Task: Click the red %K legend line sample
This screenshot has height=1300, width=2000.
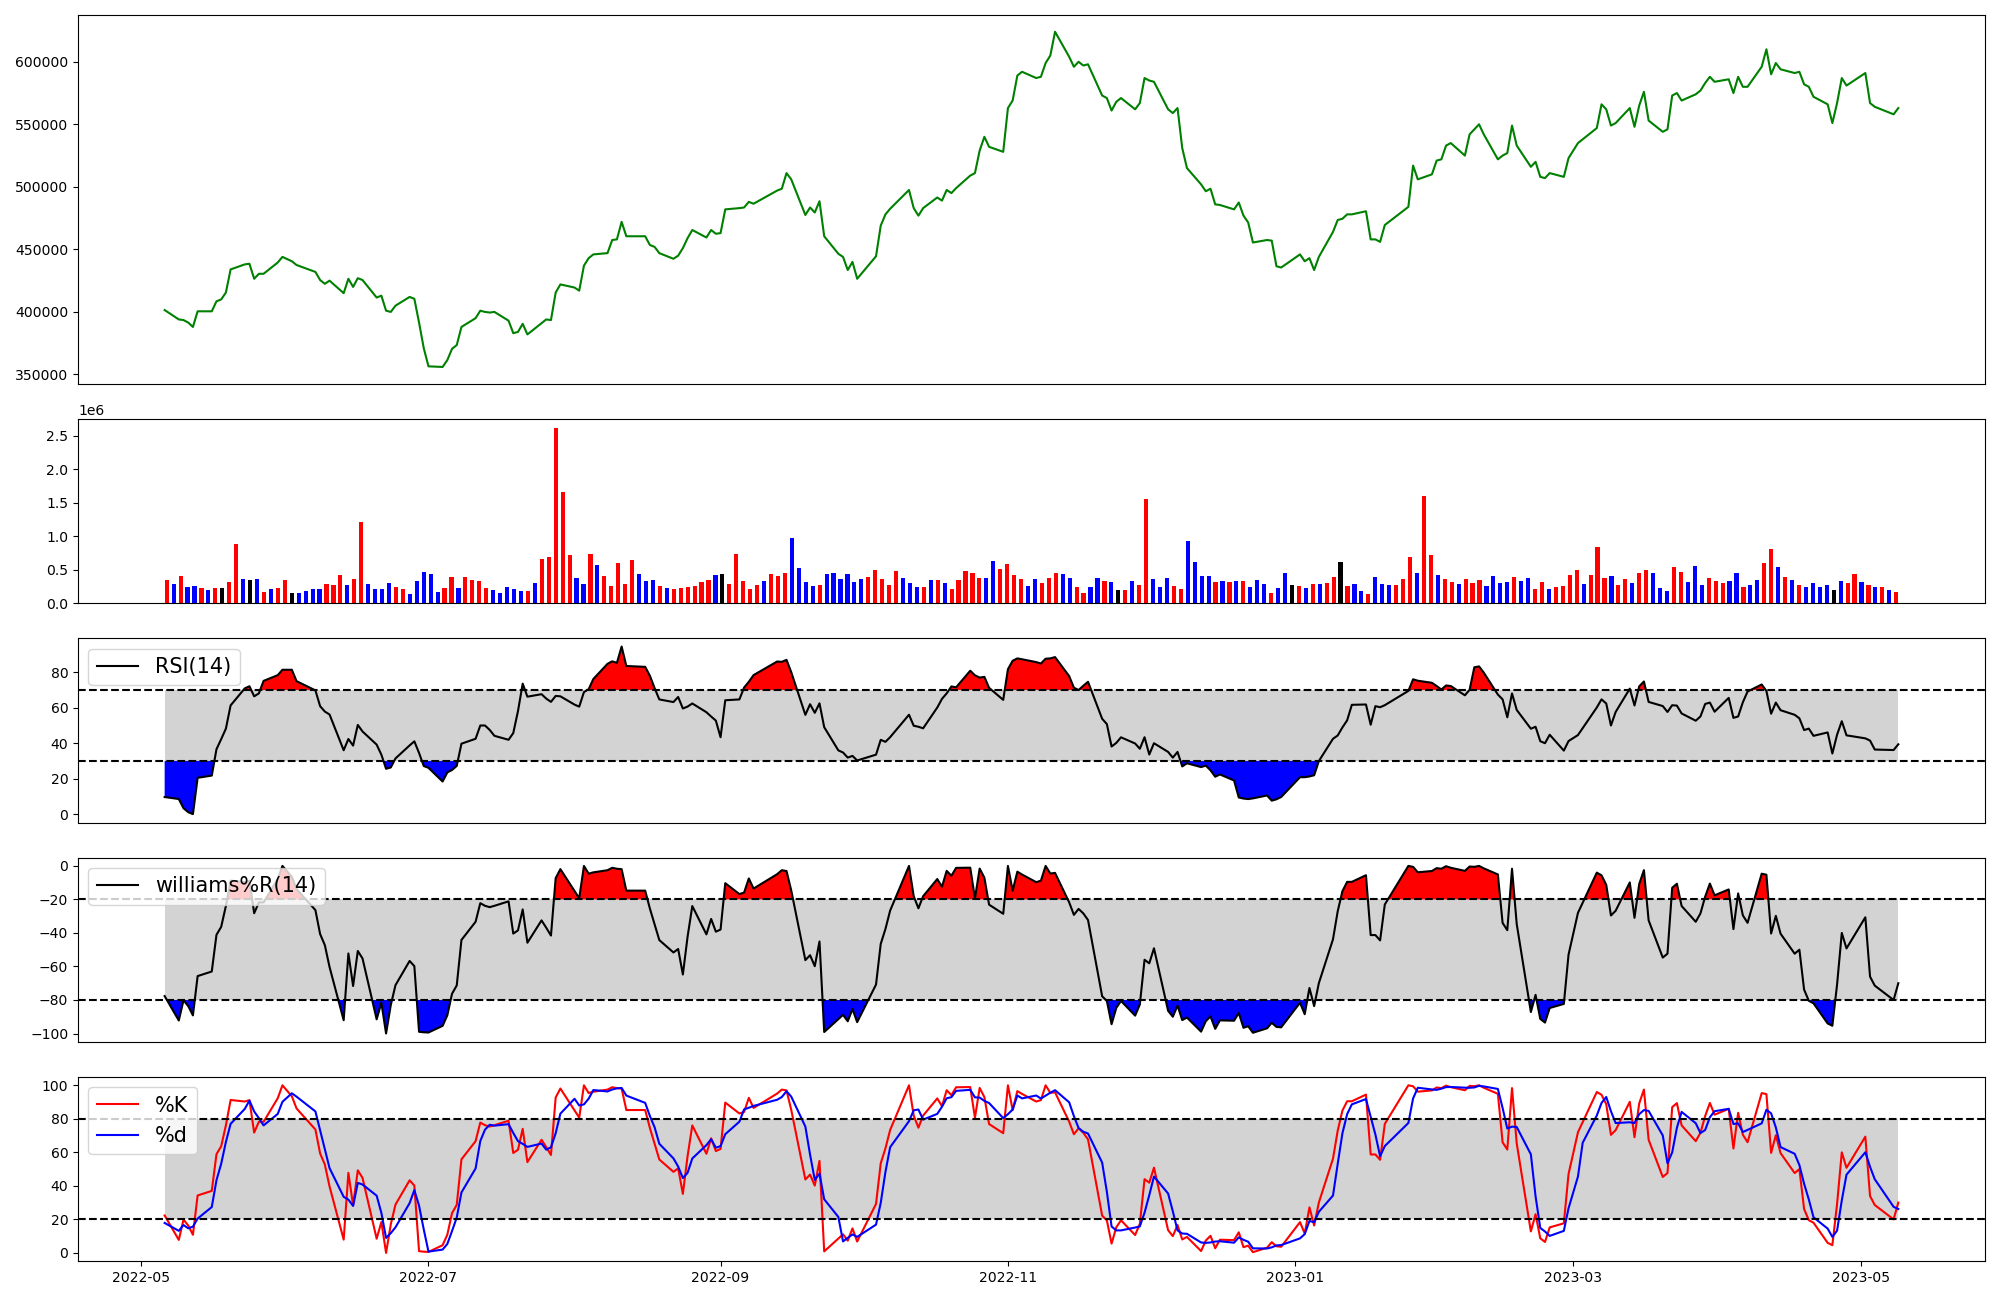Action: point(116,1105)
